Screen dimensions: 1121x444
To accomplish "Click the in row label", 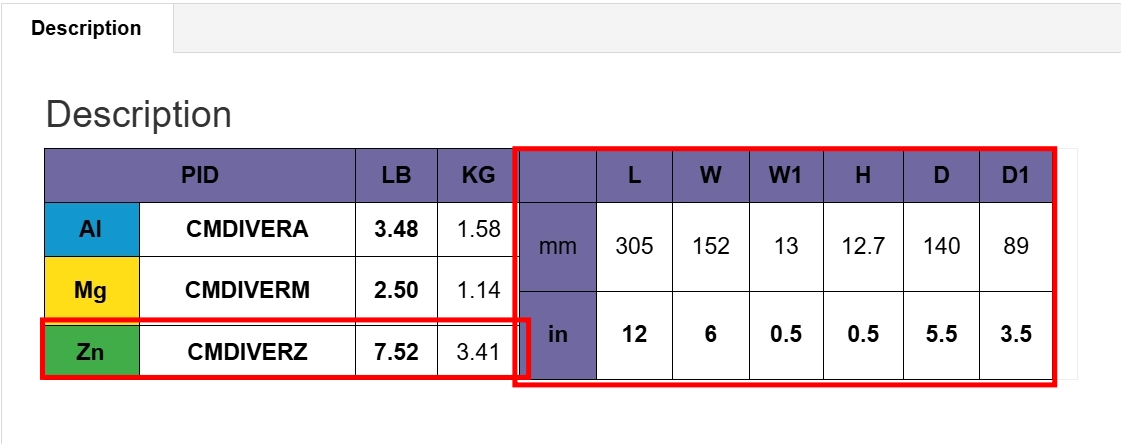I will pyautogui.click(x=558, y=335).
